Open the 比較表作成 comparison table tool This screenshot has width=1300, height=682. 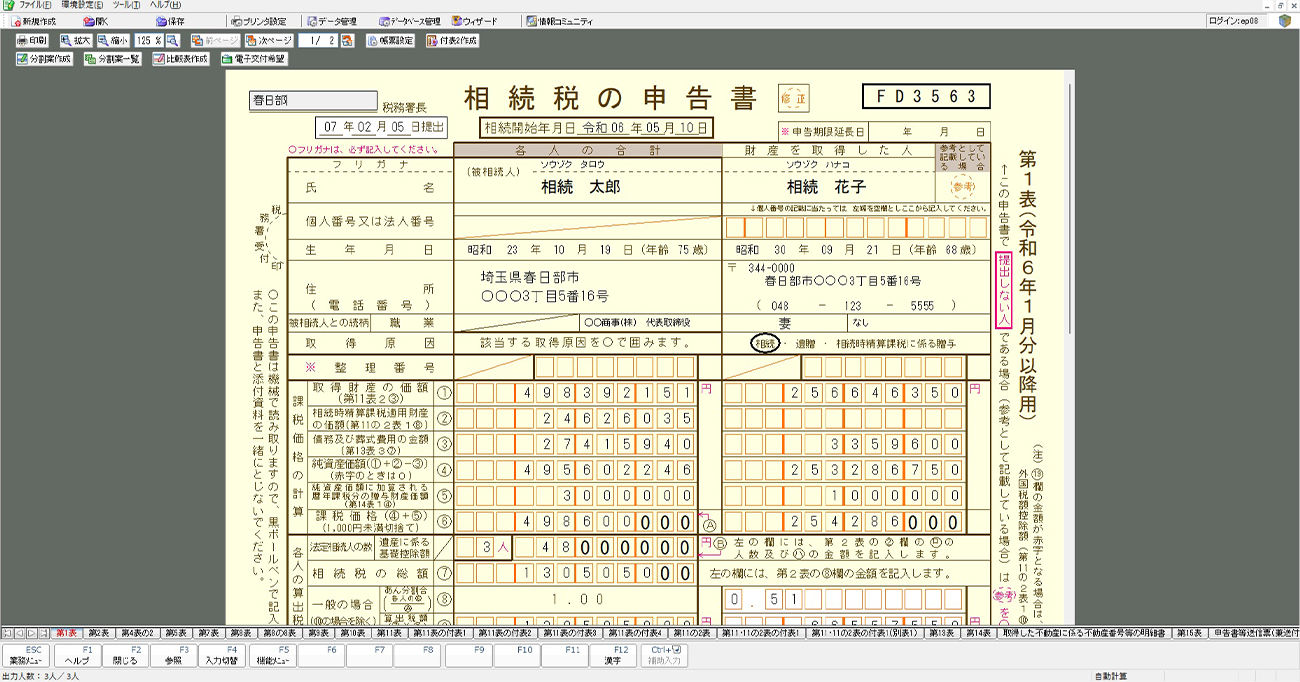coord(180,59)
